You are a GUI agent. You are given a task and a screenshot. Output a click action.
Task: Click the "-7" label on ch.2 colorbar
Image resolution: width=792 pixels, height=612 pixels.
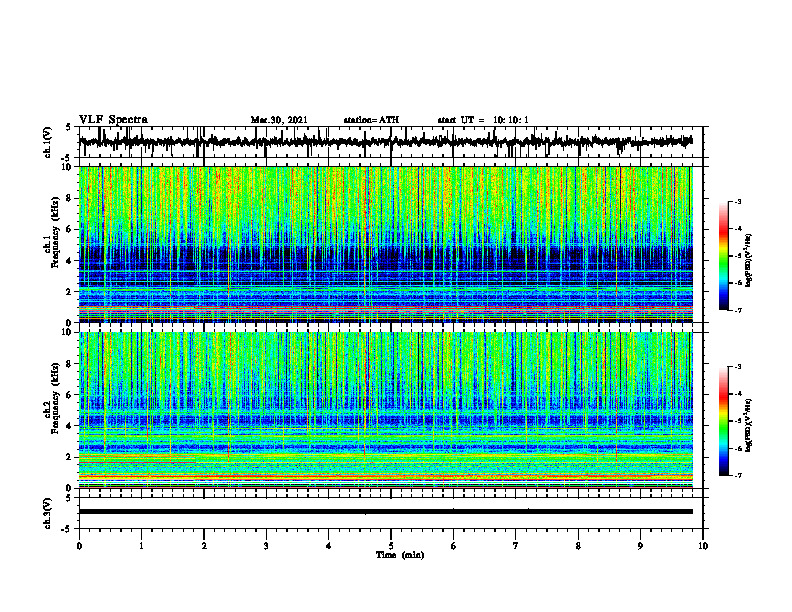(x=737, y=475)
